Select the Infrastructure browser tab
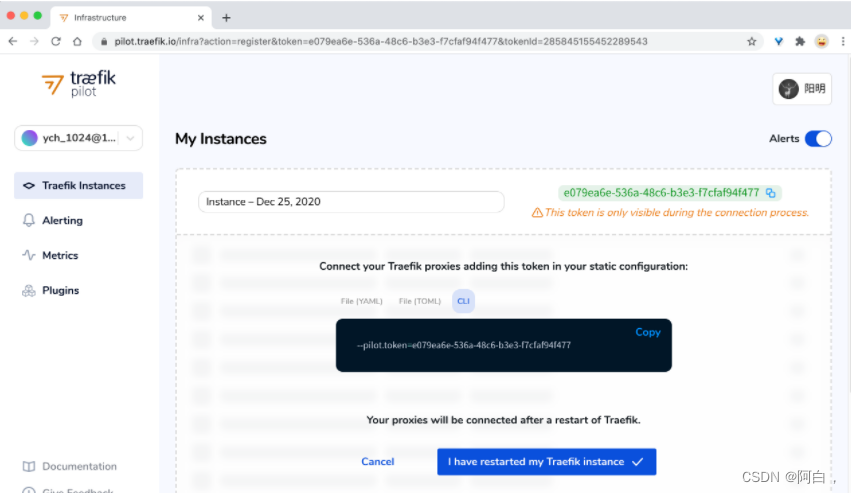Viewport: 851px width, 493px height. pyautogui.click(x=131, y=18)
